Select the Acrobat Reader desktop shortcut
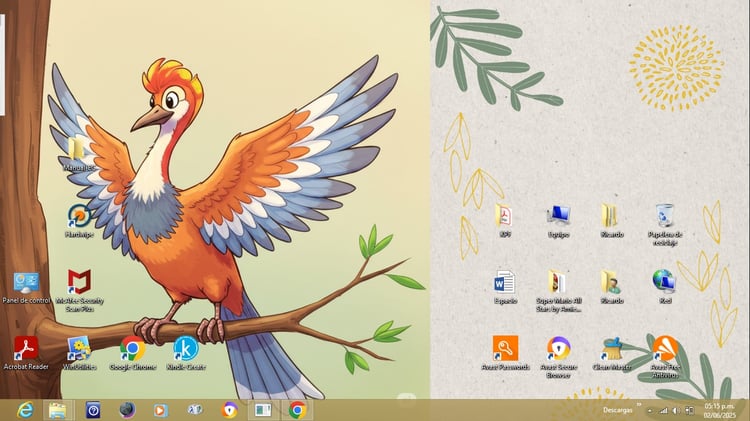 coord(26,353)
